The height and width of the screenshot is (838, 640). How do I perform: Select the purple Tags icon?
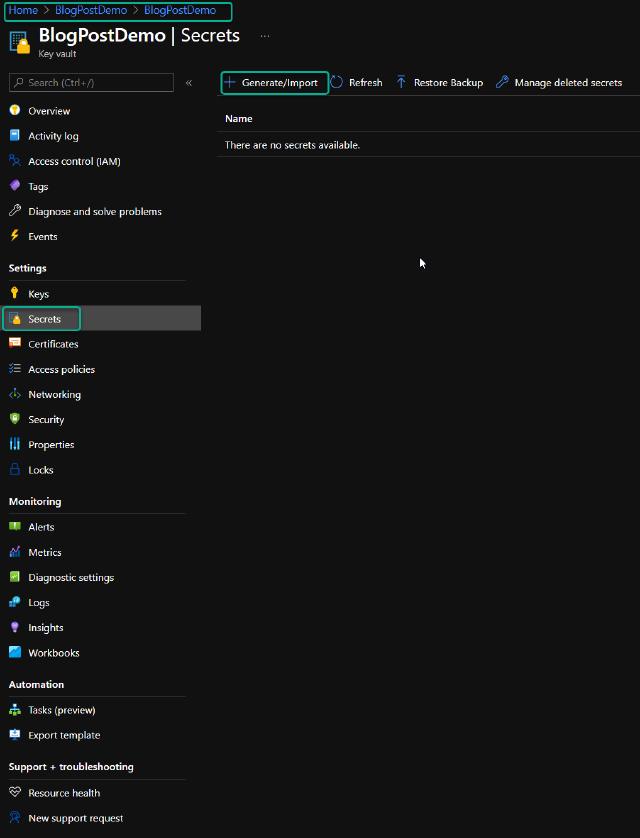tap(15, 186)
